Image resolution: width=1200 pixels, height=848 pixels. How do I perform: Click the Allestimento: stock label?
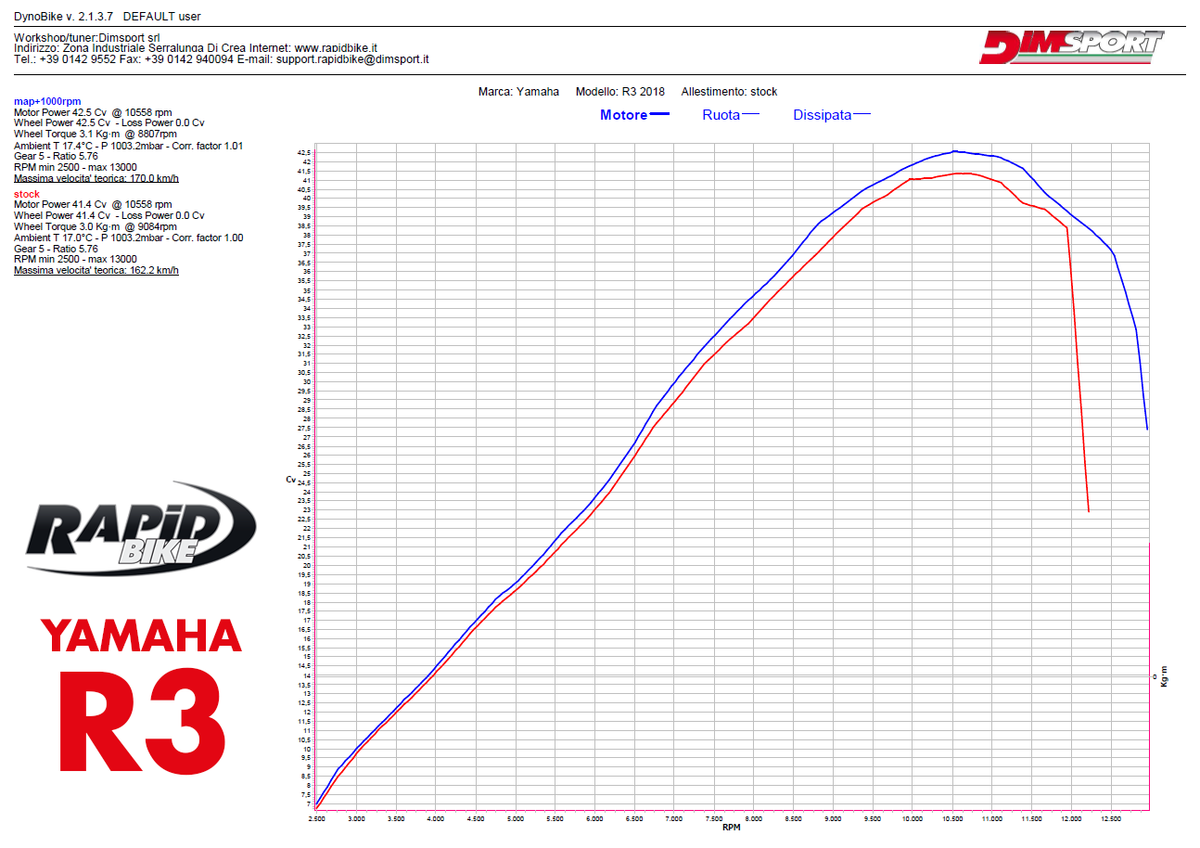(729, 91)
